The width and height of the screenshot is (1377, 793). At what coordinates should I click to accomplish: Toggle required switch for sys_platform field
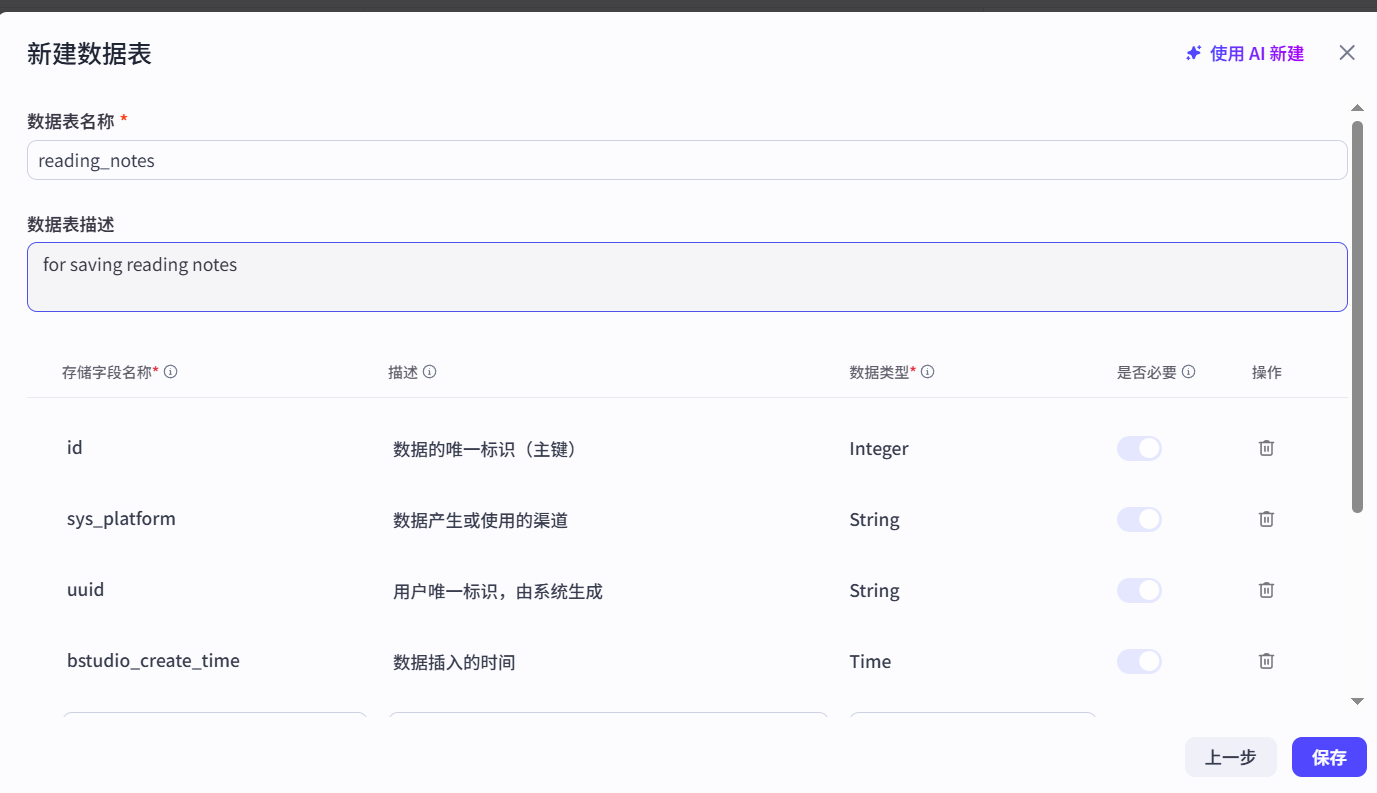pos(1139,519)
